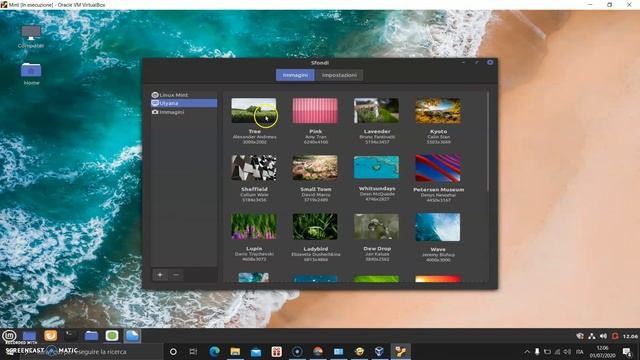Choose the Small Town wallpaper thumbnail
Screen dimensions: 640x360
click(315, 168)
